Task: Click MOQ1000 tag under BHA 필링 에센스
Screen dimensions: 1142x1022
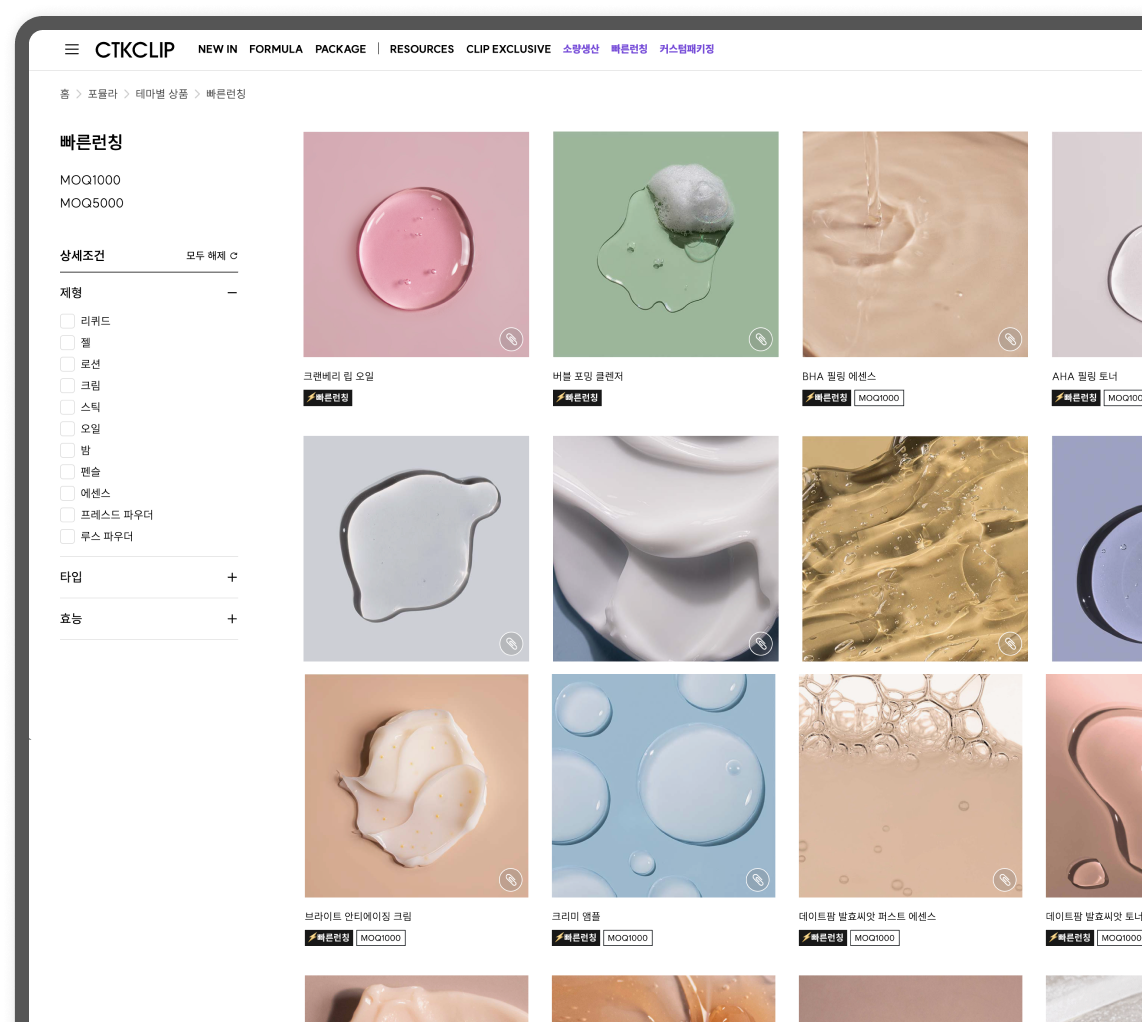Action: [x=879, y=398]
